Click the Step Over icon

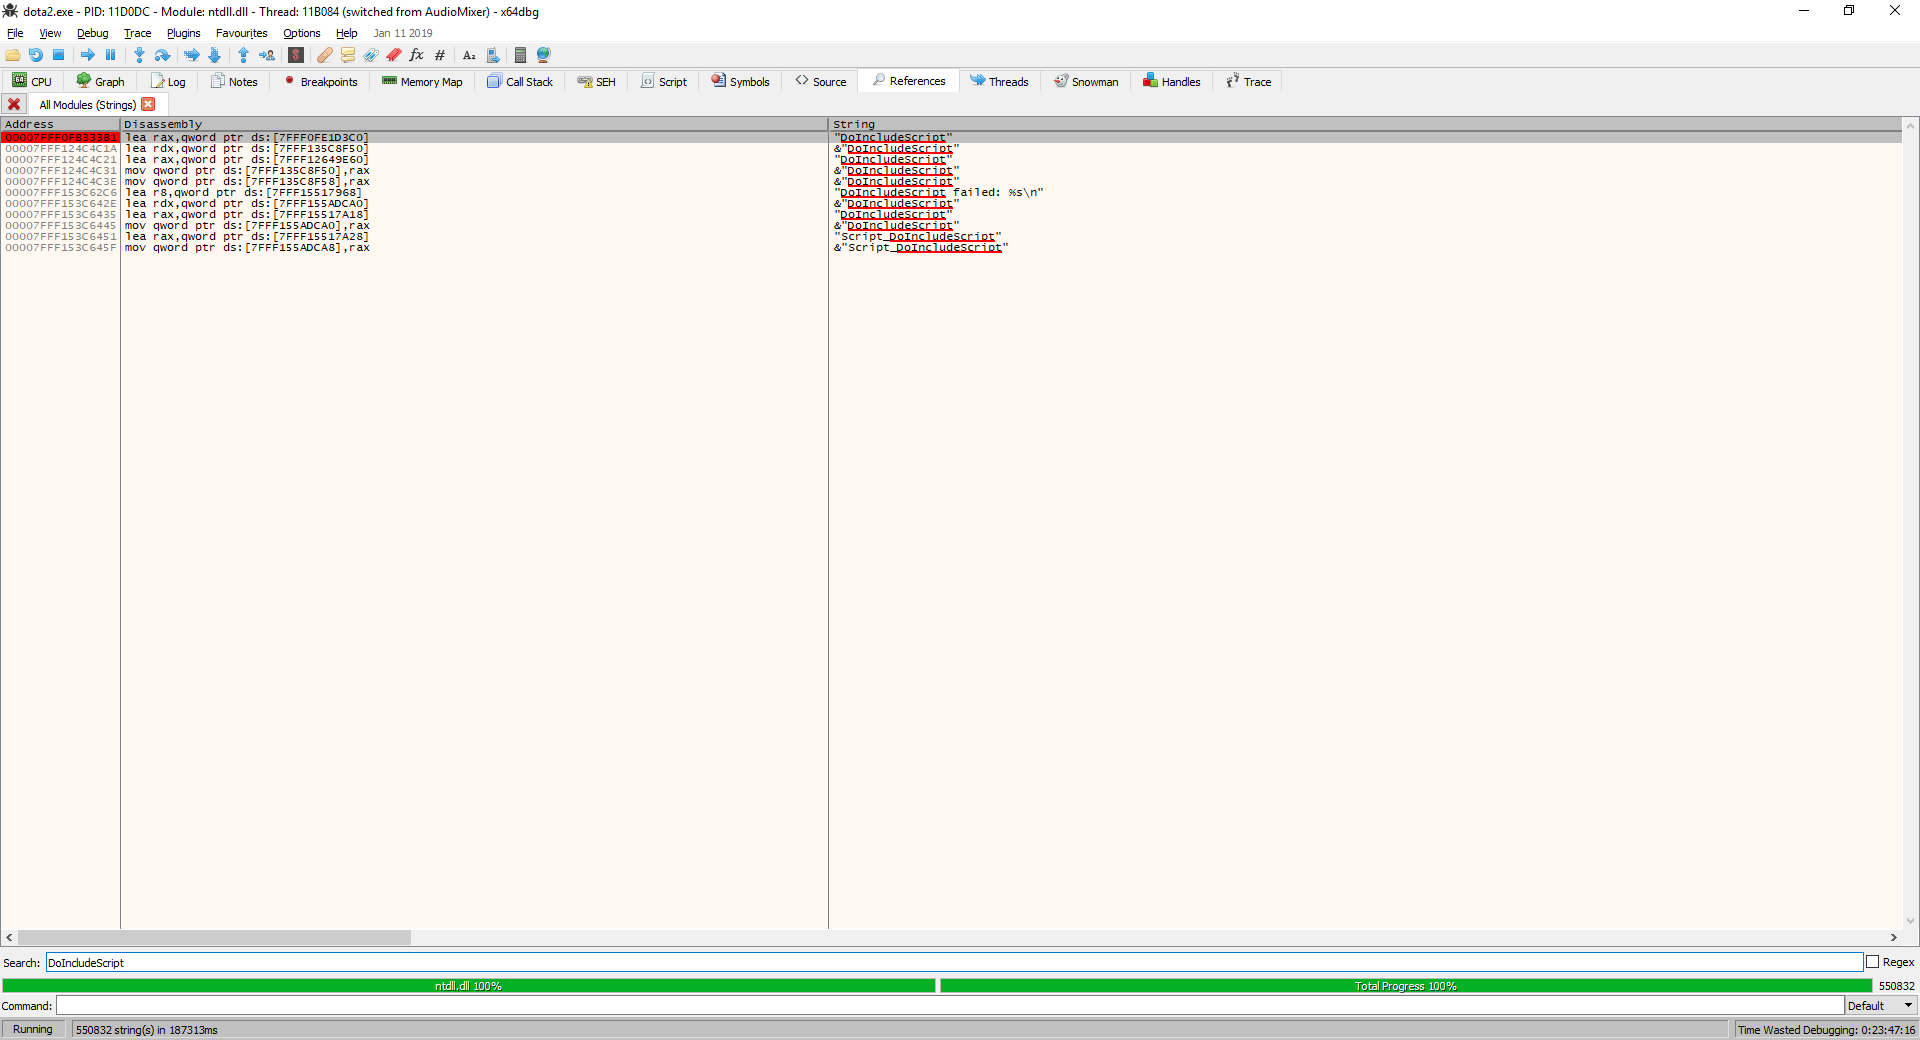coord(162,55)
